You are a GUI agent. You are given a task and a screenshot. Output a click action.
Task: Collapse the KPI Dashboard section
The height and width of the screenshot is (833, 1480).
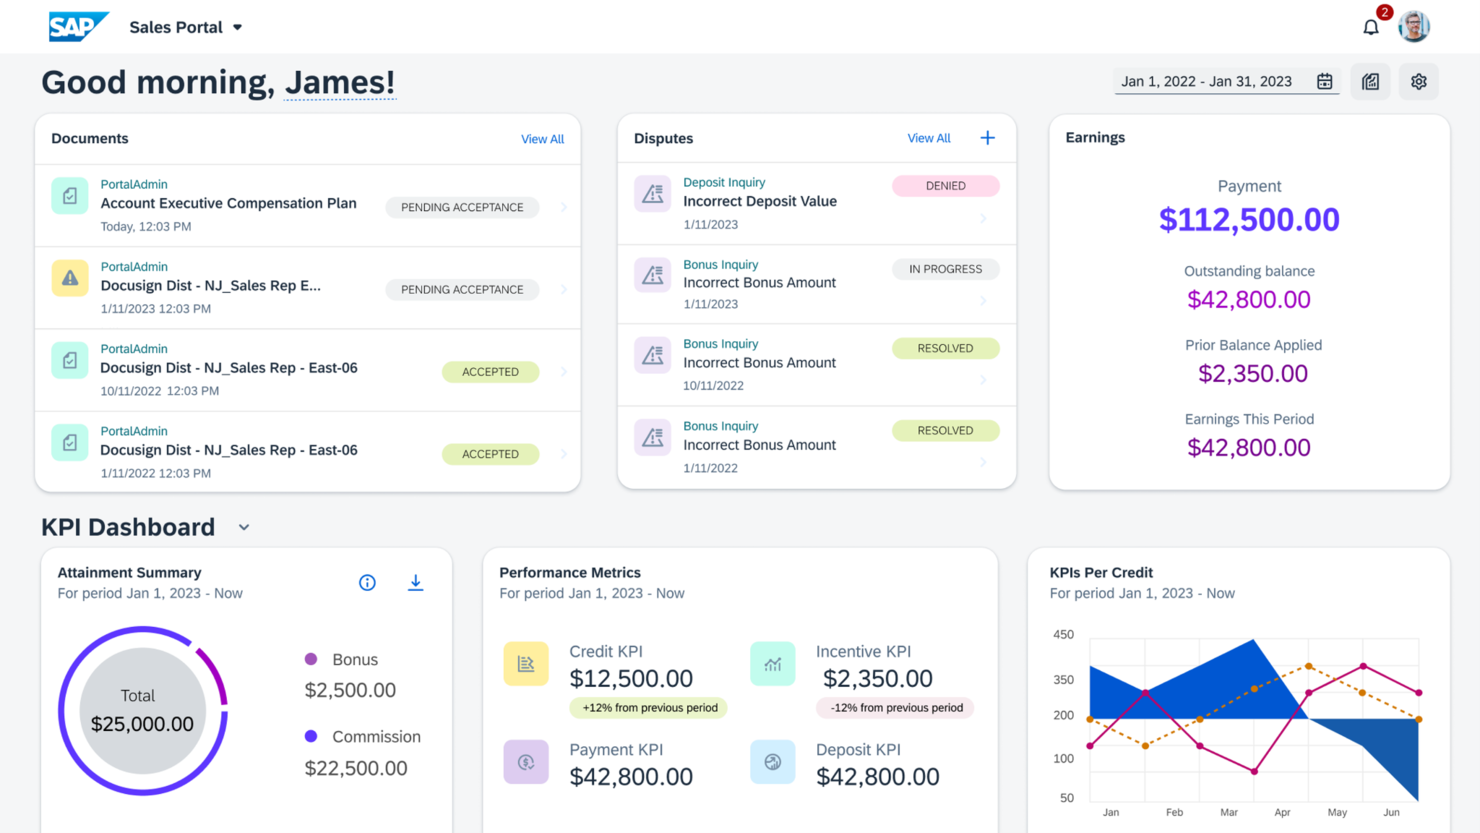243,527
